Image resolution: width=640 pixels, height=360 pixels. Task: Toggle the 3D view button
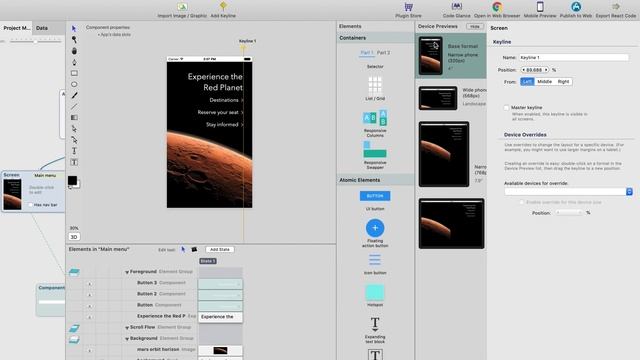pos(74,237)
